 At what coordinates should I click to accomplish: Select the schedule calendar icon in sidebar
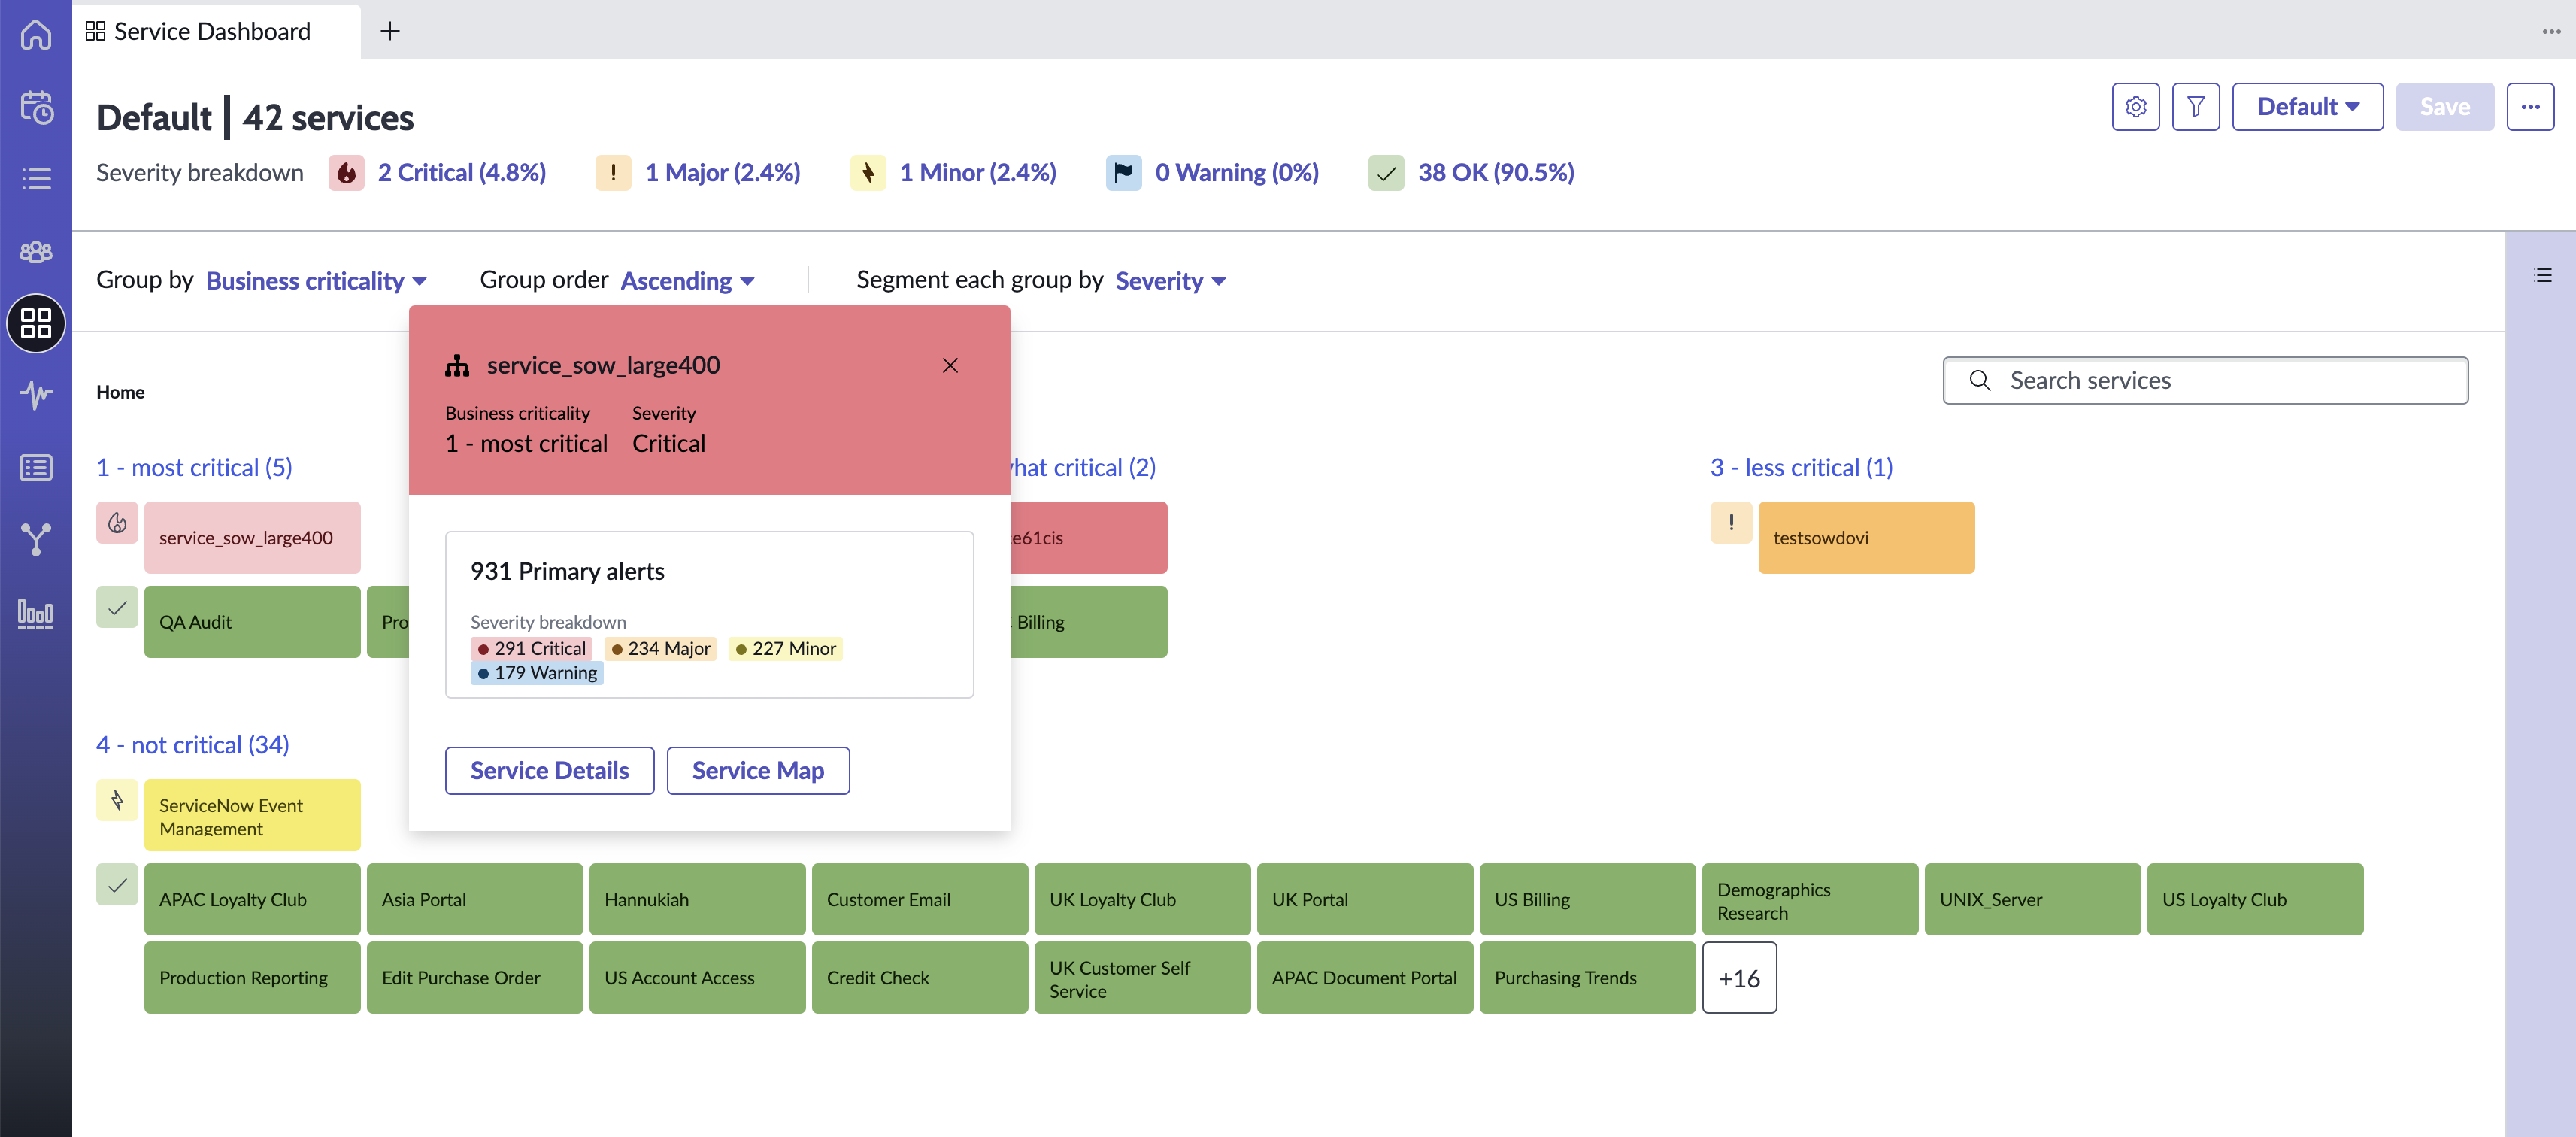[36, 107]
